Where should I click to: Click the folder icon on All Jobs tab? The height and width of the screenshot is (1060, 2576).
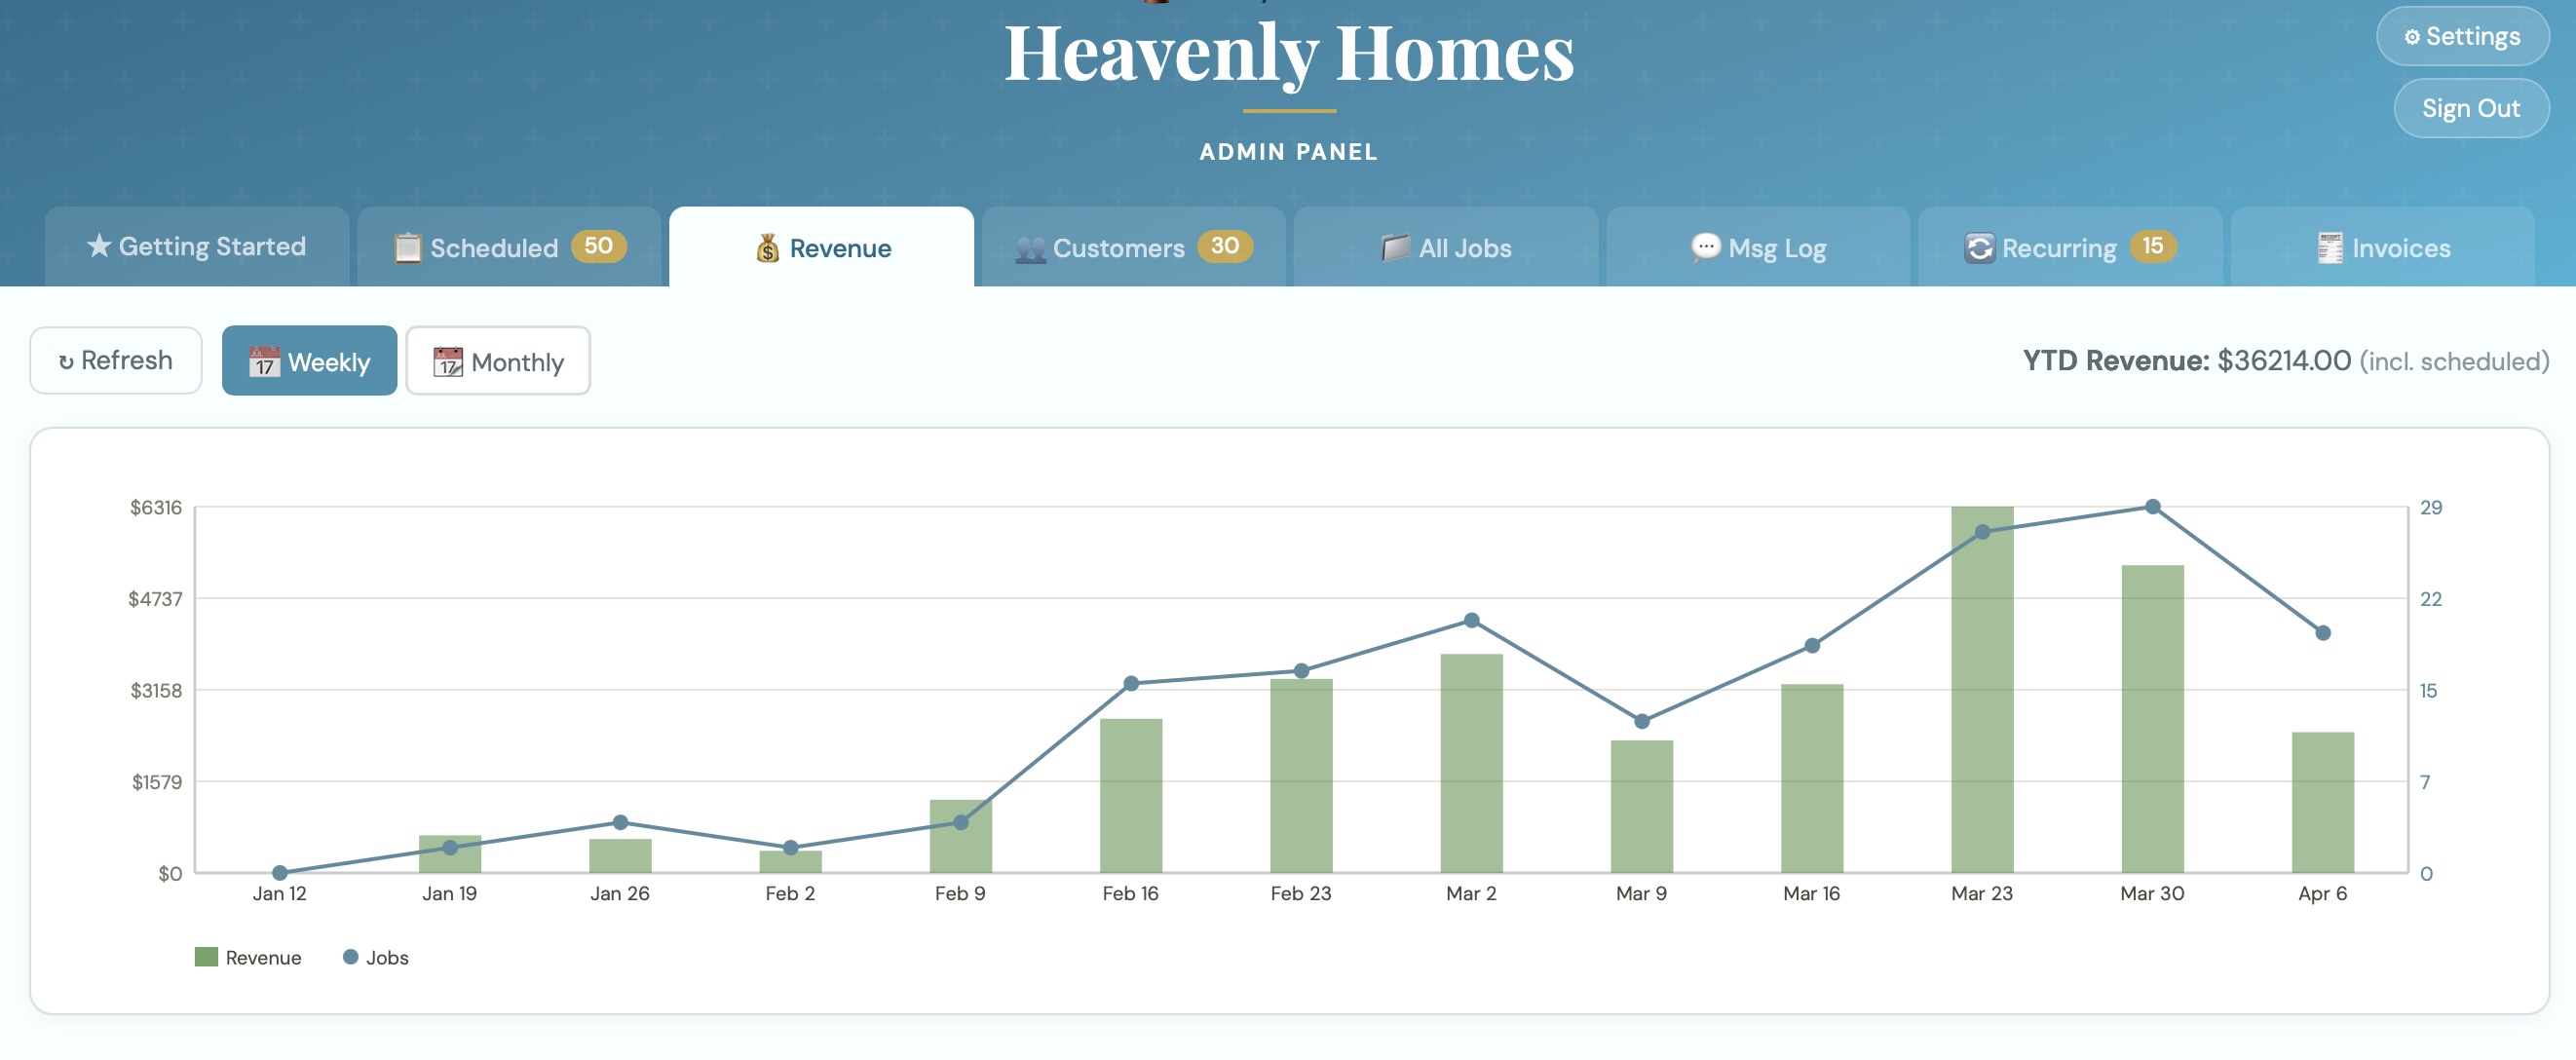pyautogui.click(x=1393, y=247)
